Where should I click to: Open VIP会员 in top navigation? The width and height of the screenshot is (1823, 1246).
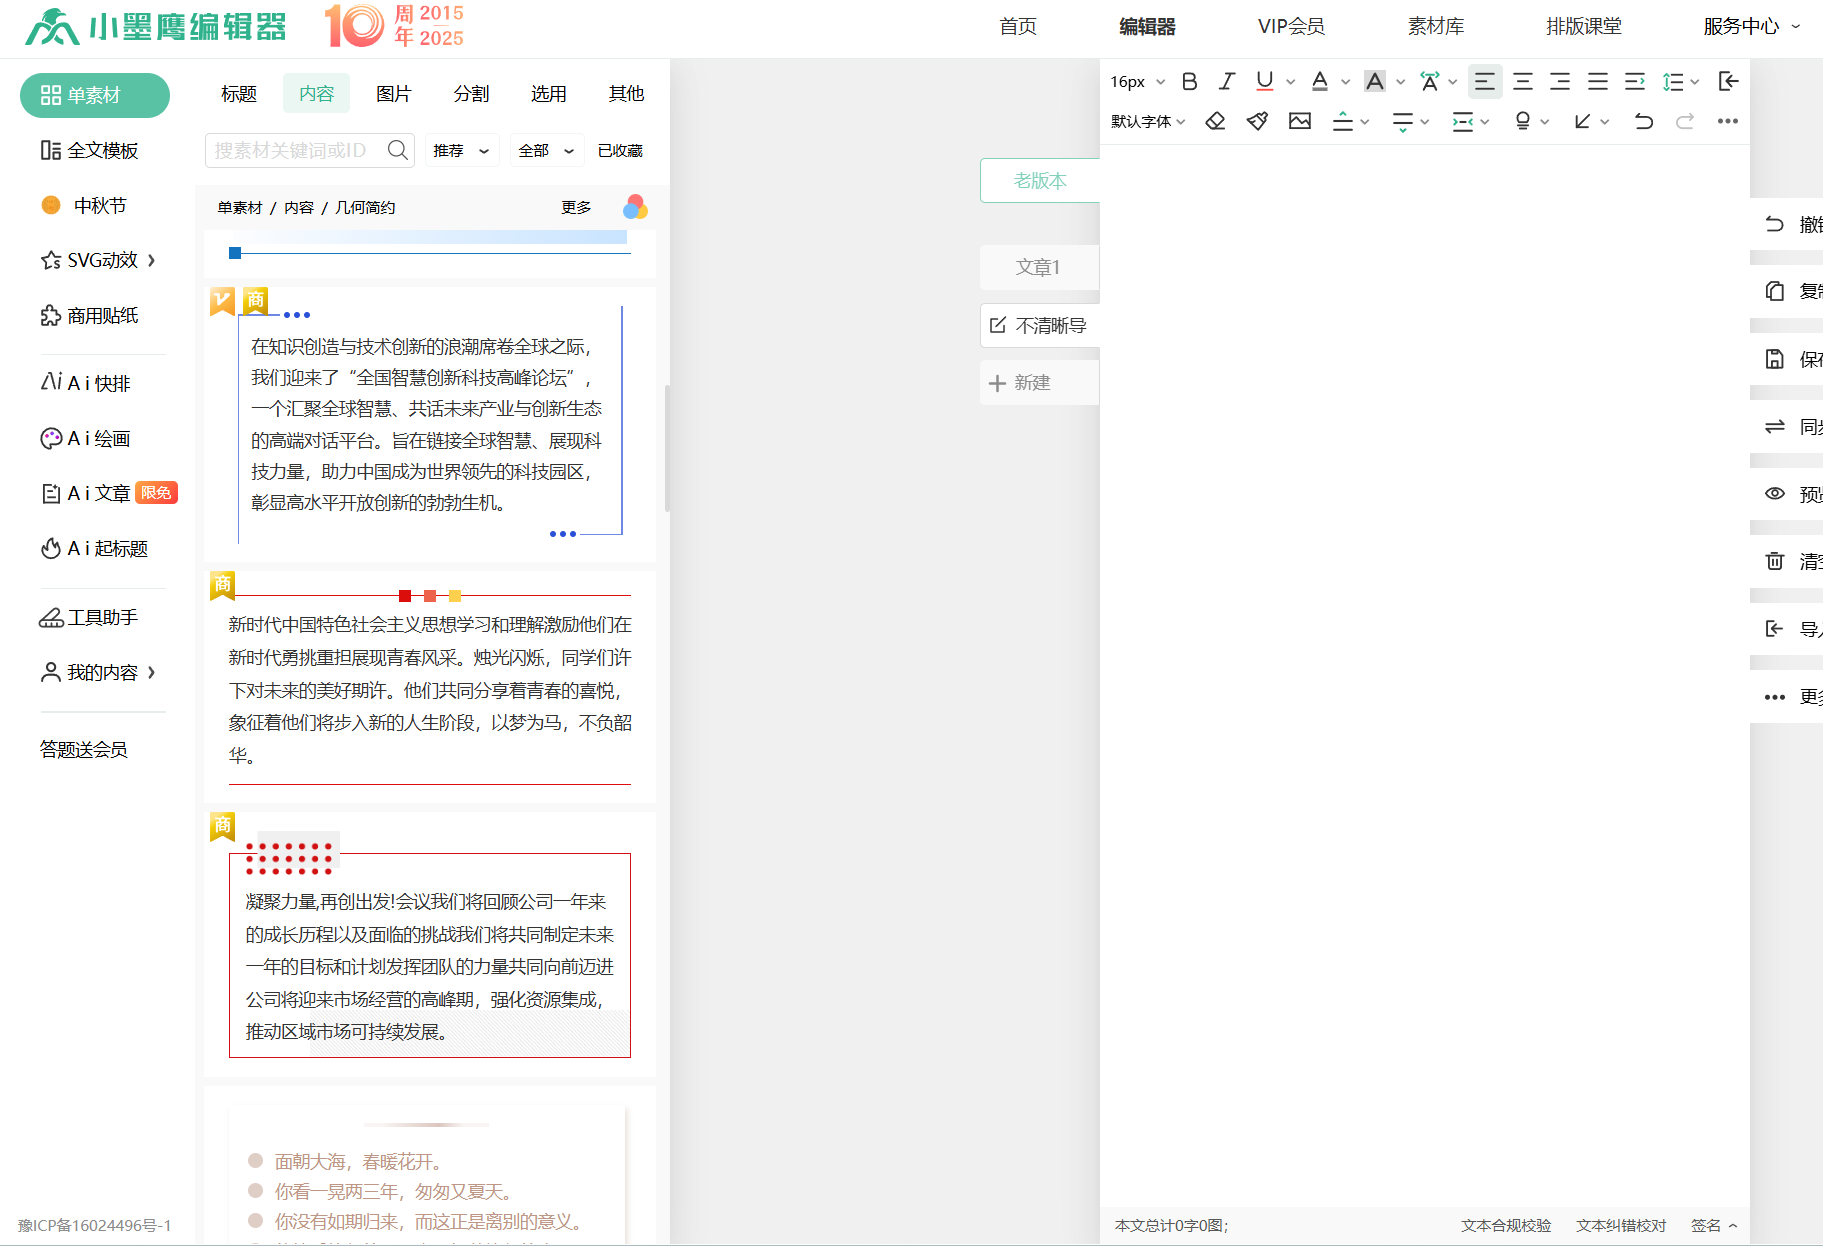coord(1291,27)
